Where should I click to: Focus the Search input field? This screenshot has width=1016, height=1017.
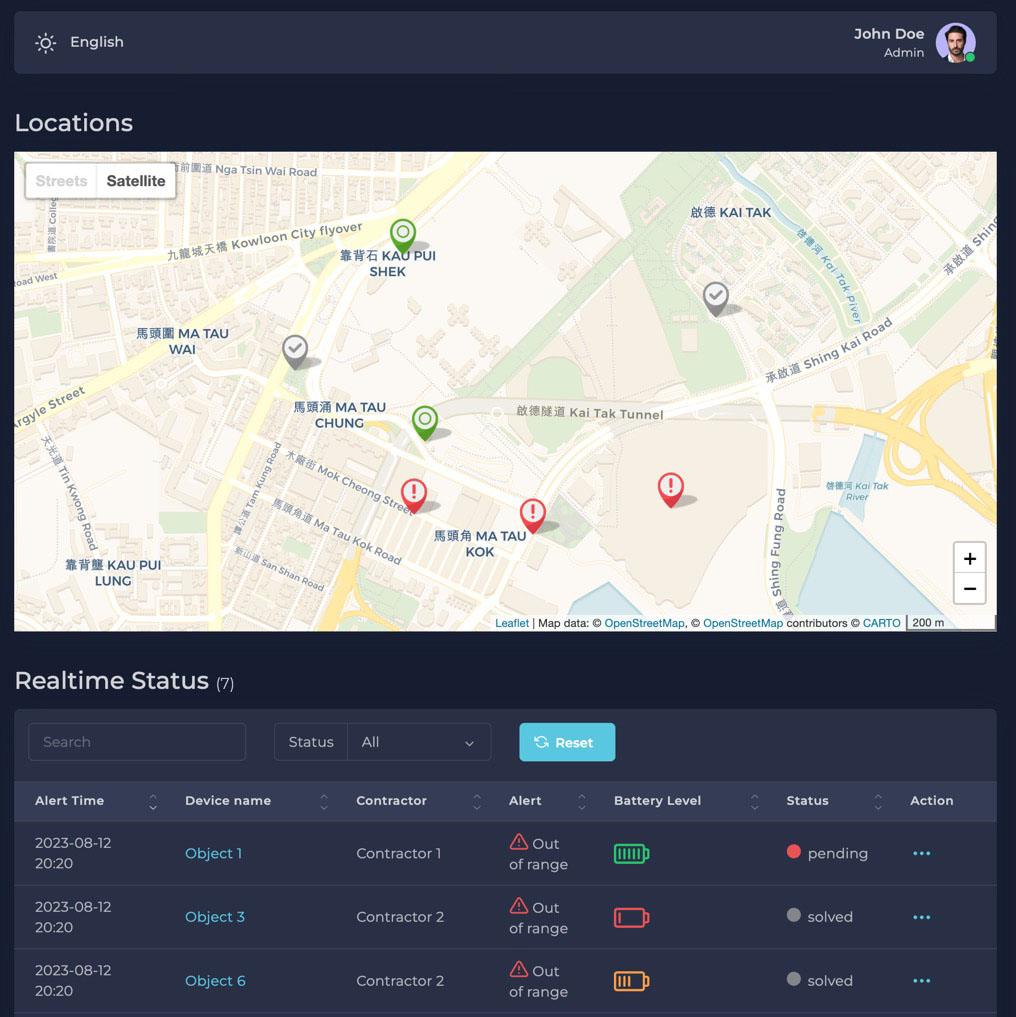pyautogui.click(x=137, y=742)
